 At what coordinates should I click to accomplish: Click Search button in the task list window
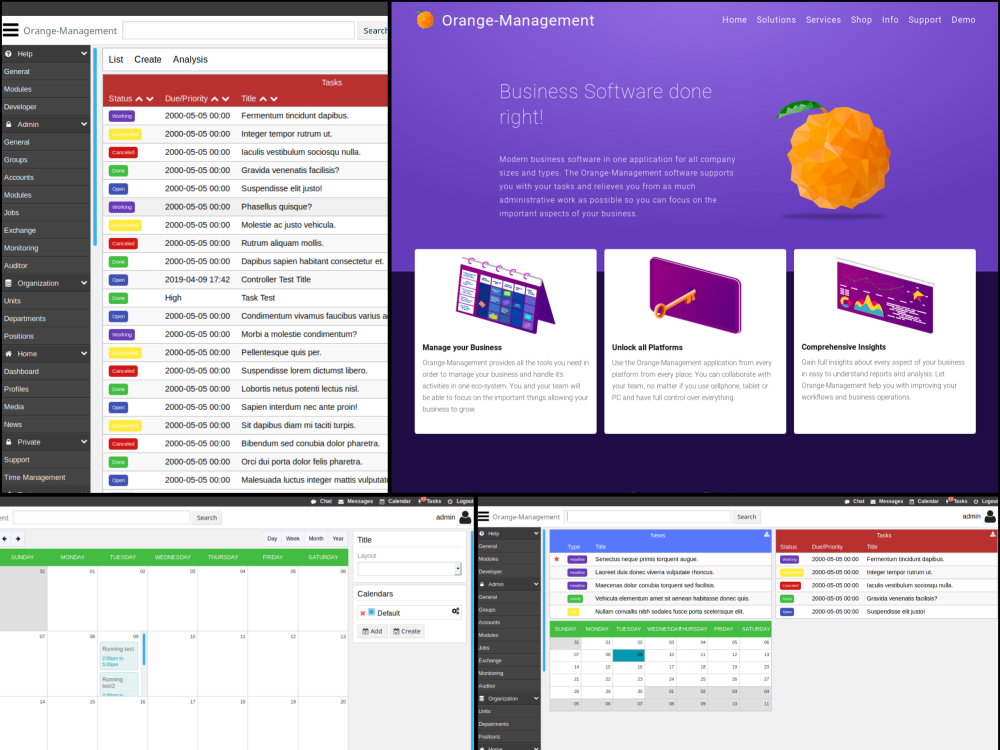pos(374,31)
